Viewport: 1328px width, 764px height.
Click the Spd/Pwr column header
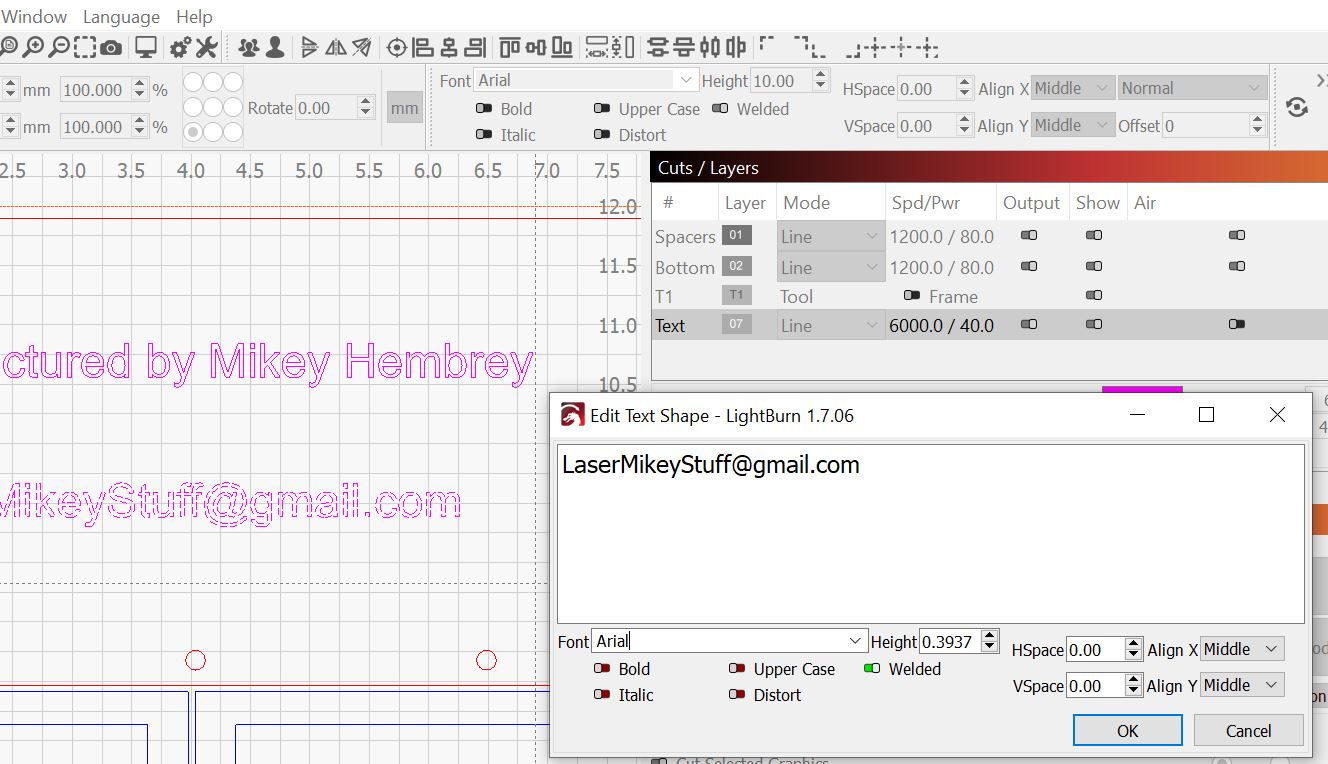tap(926, 203)
